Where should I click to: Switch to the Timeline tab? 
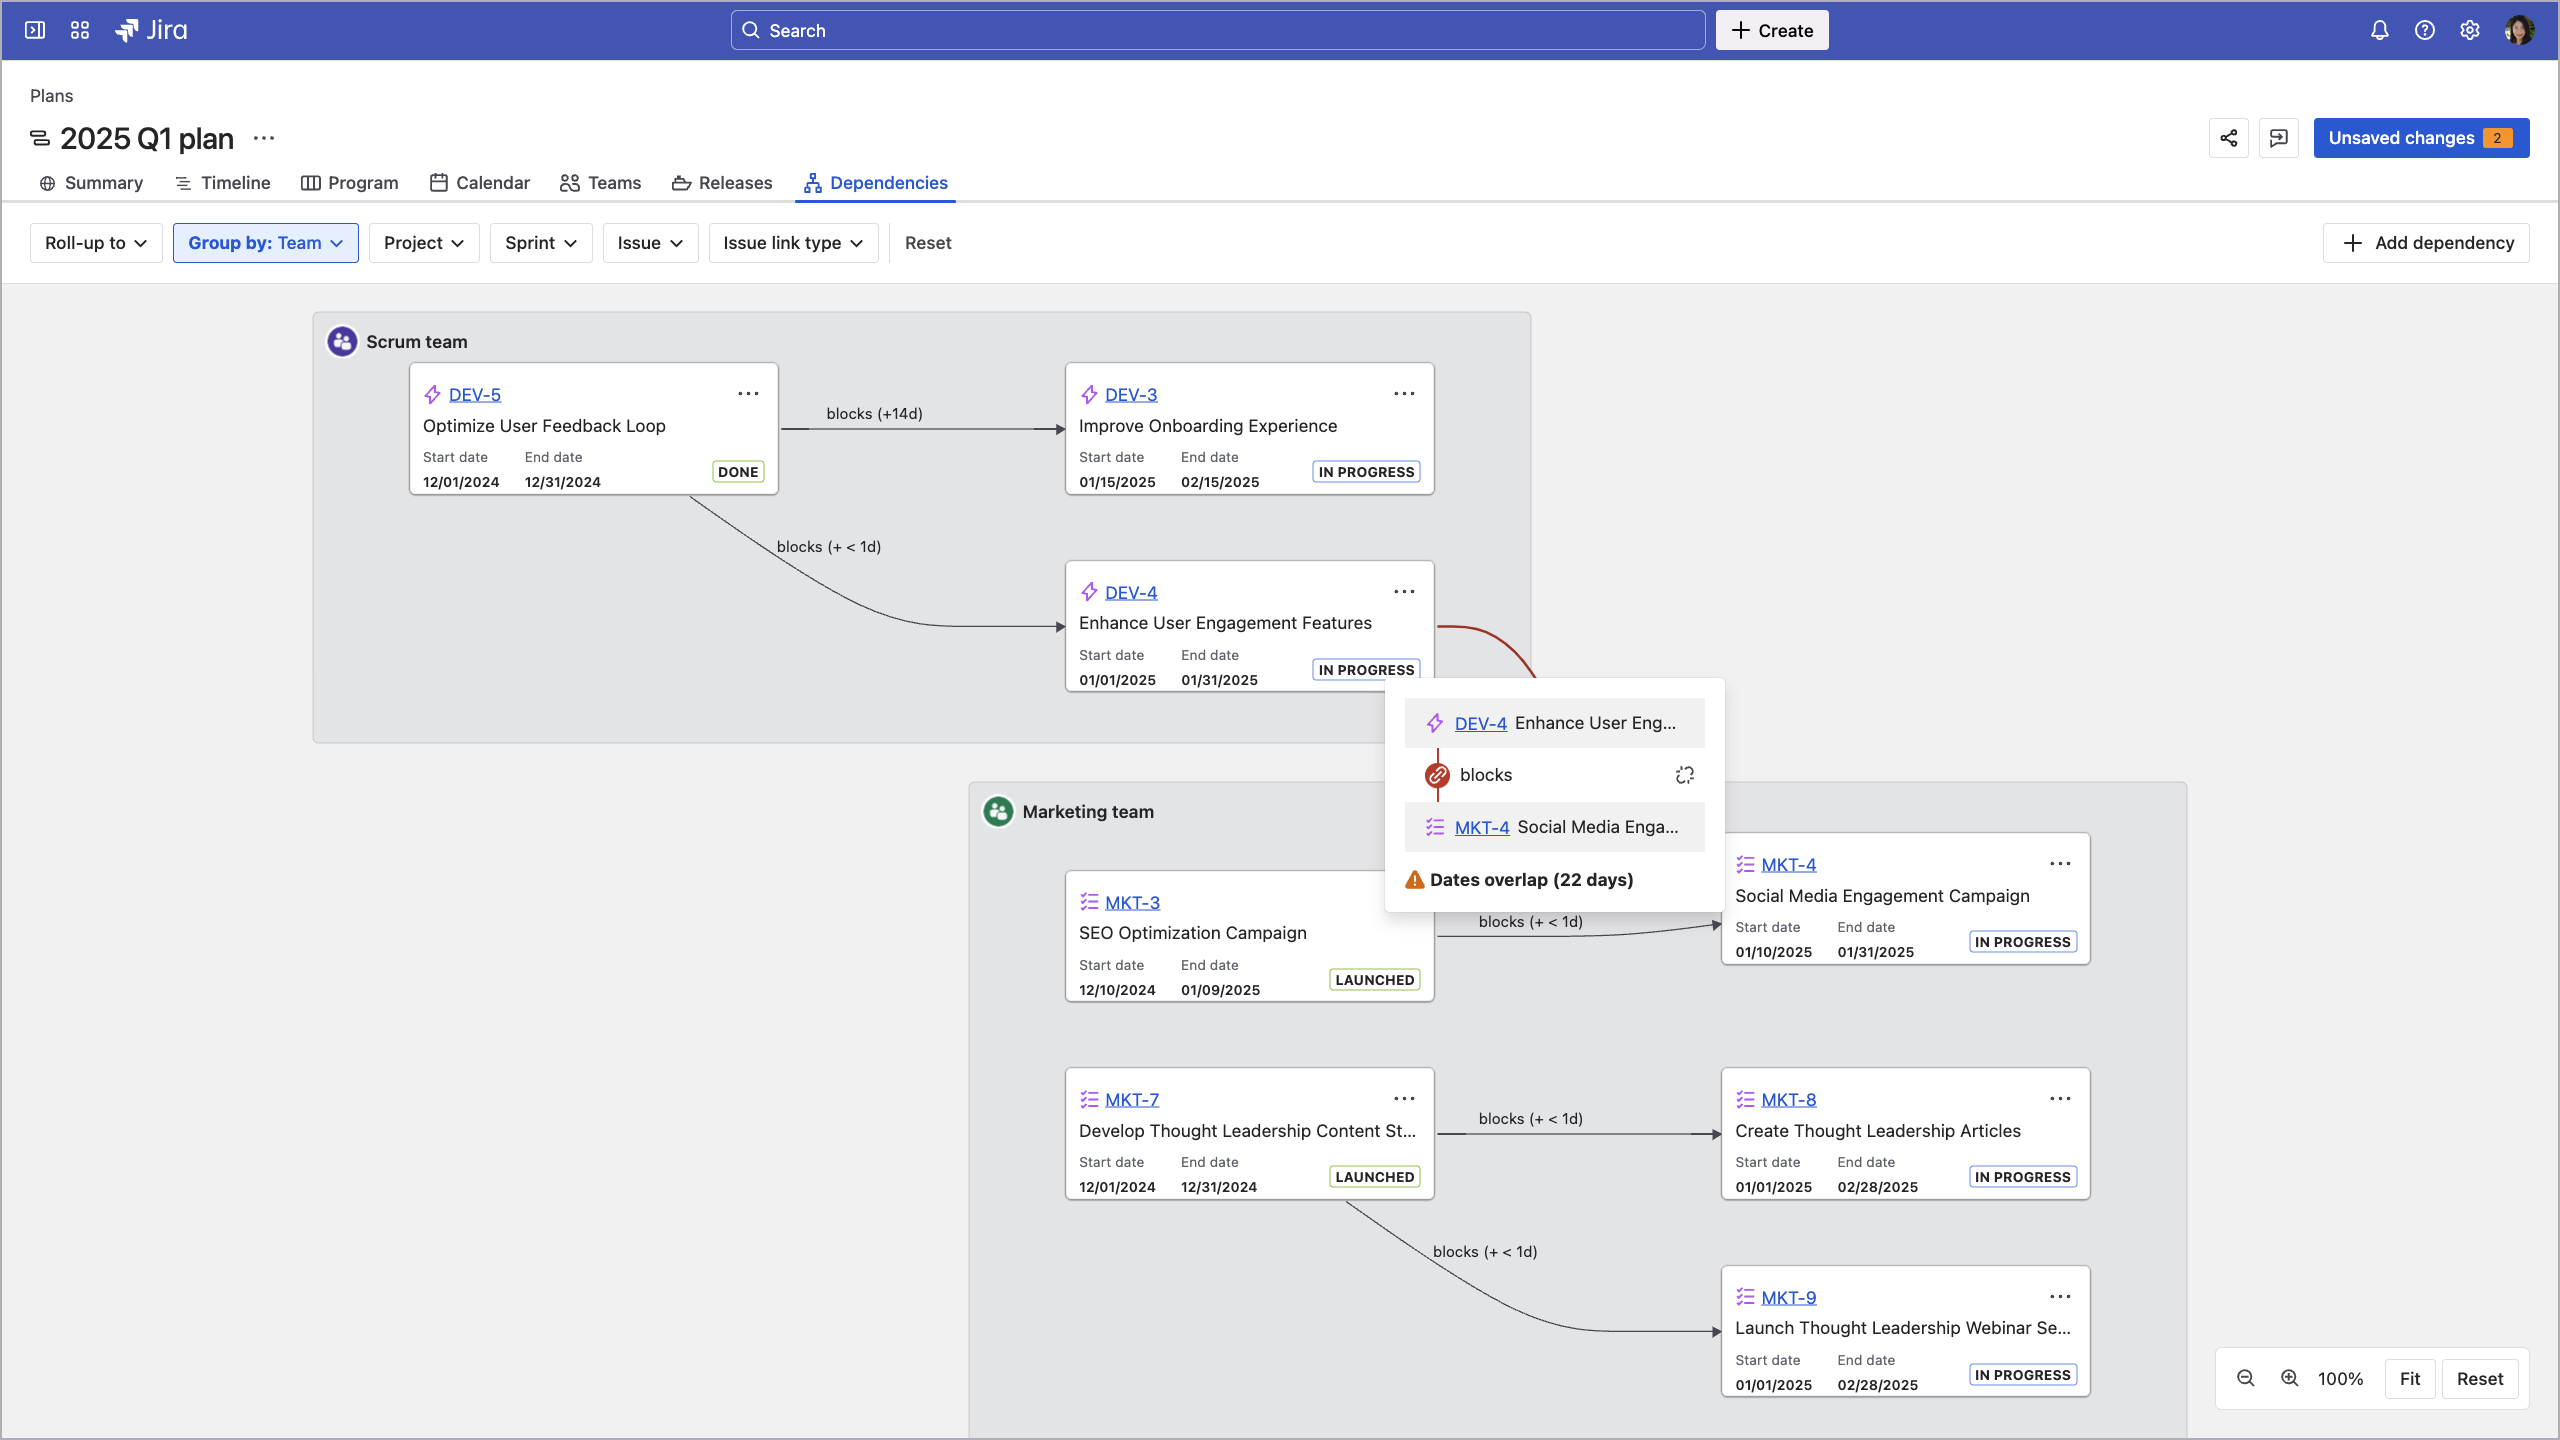click(x=222, y=183)
